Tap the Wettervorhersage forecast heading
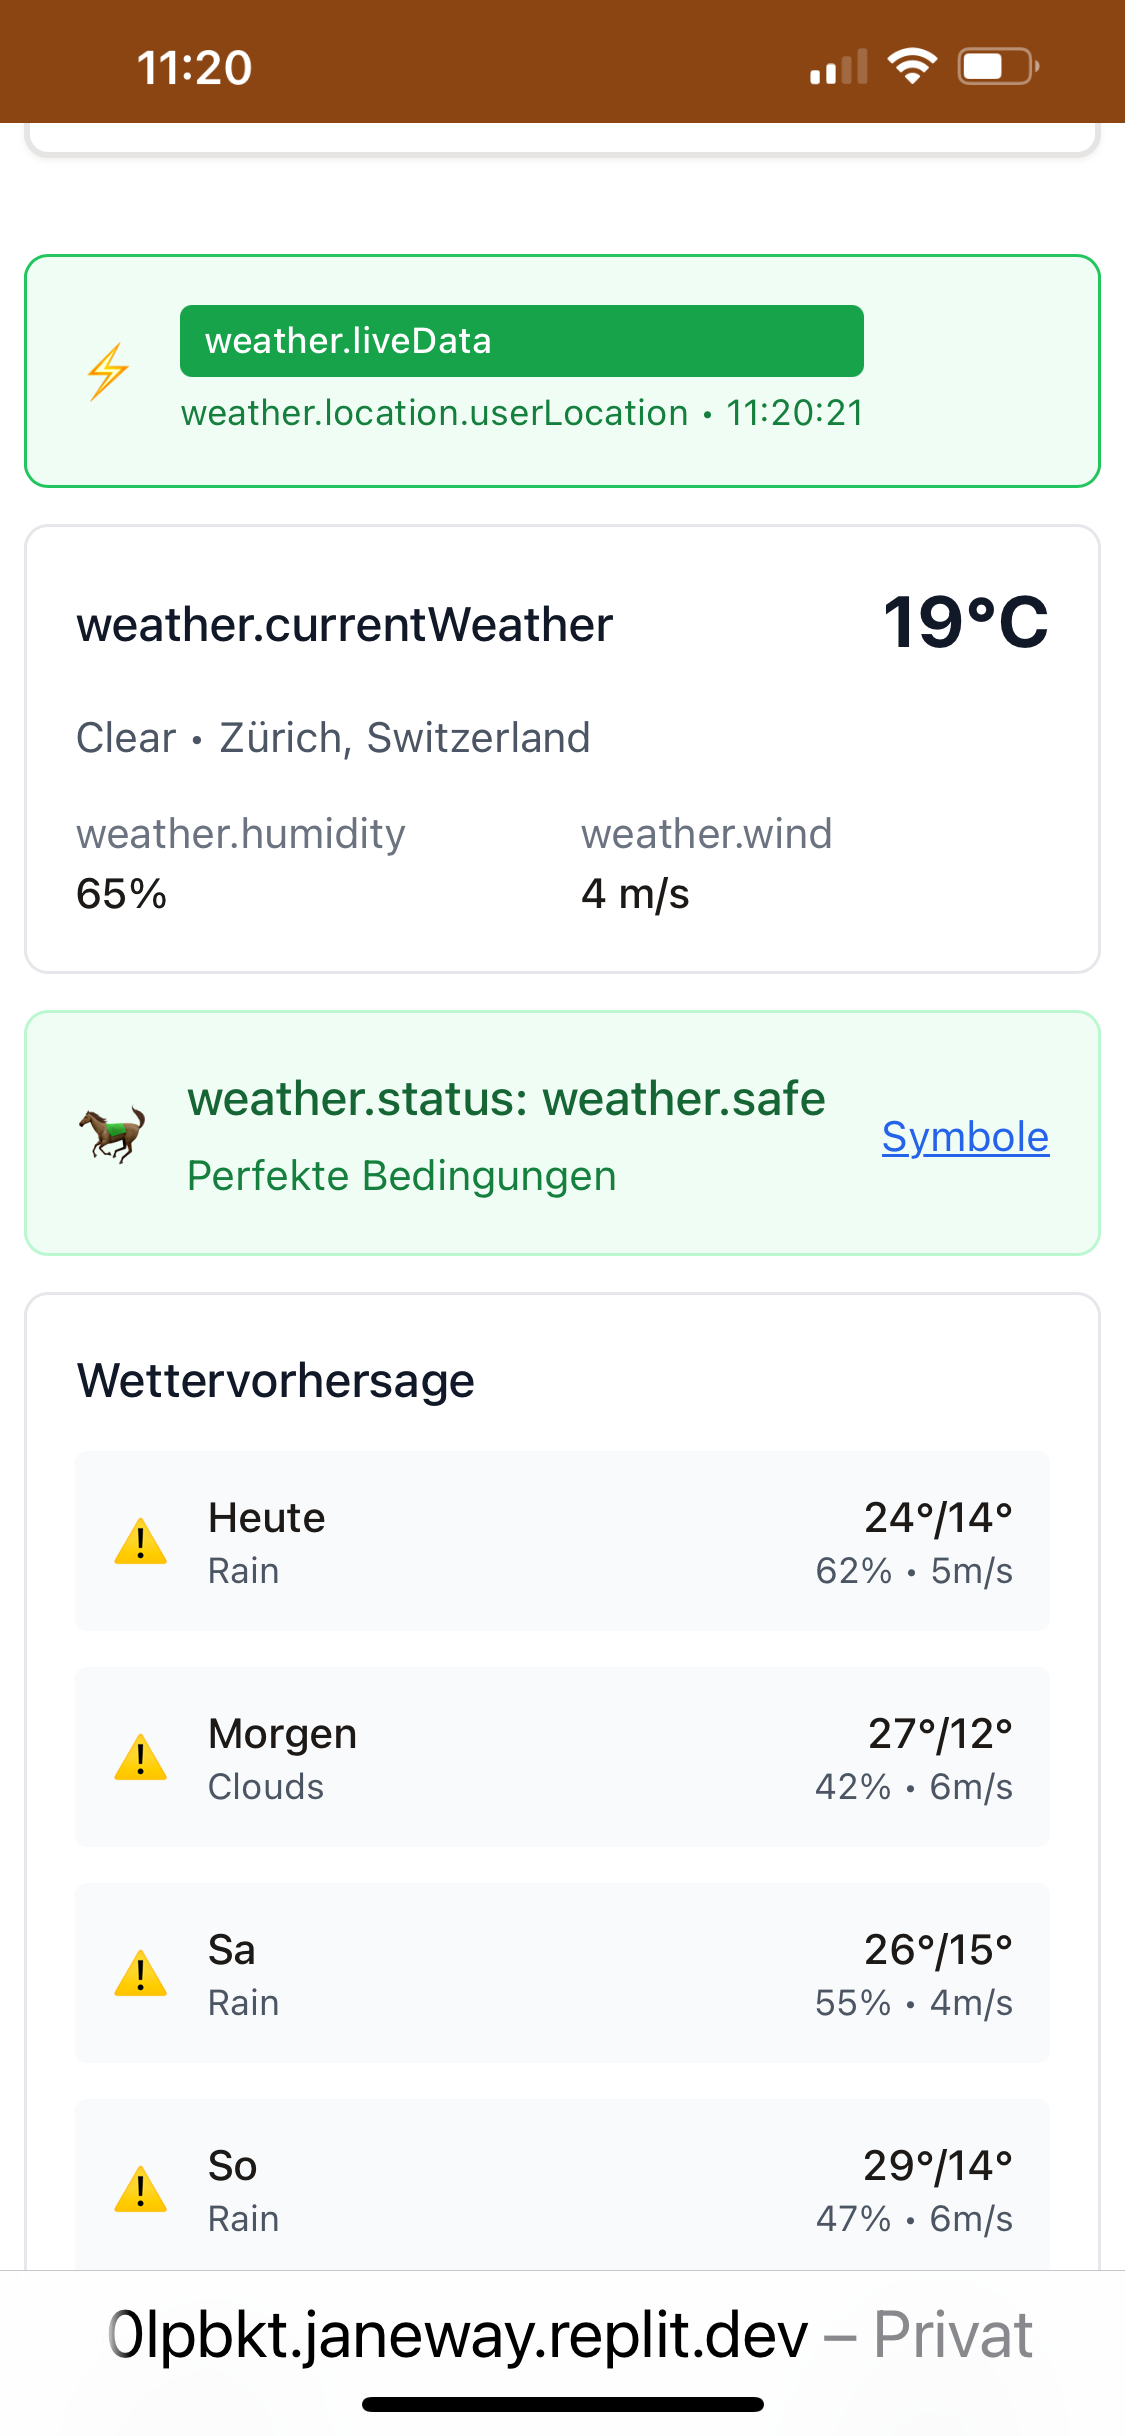The image size is (1125, 2436). (x=276, y=1381)
